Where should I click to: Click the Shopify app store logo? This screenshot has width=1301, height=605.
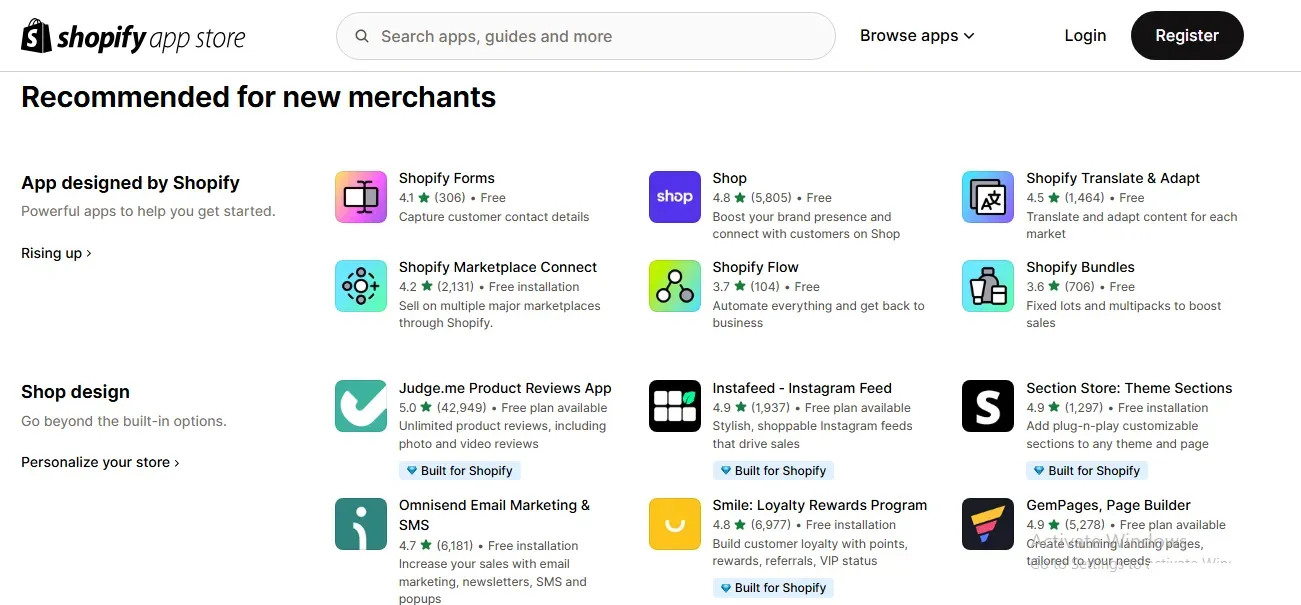point(133,37)
